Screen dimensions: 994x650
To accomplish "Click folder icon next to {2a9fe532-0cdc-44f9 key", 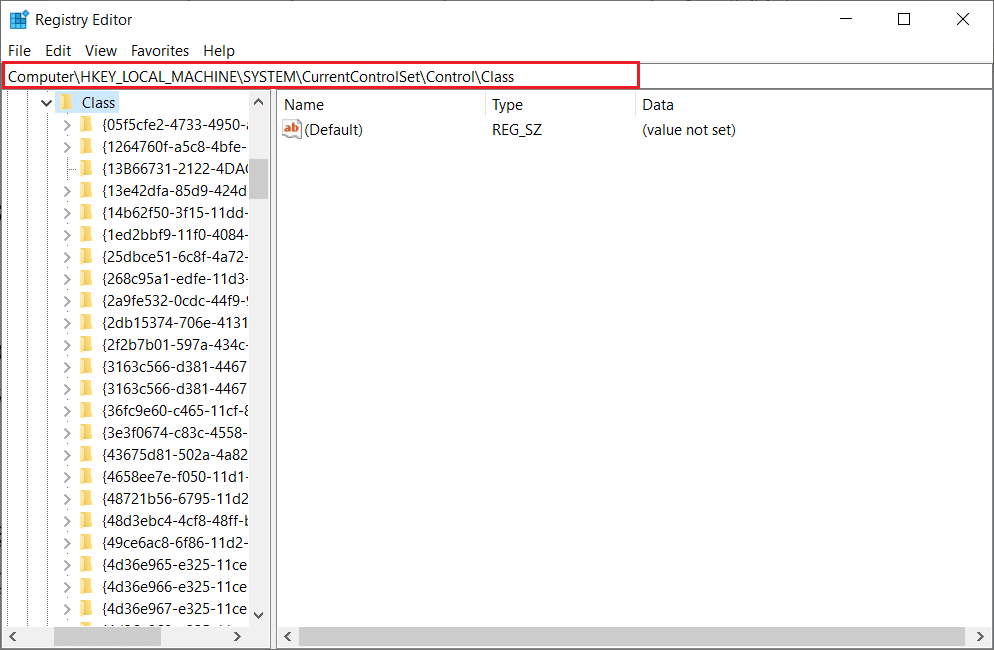I will (x=87, y=301).
